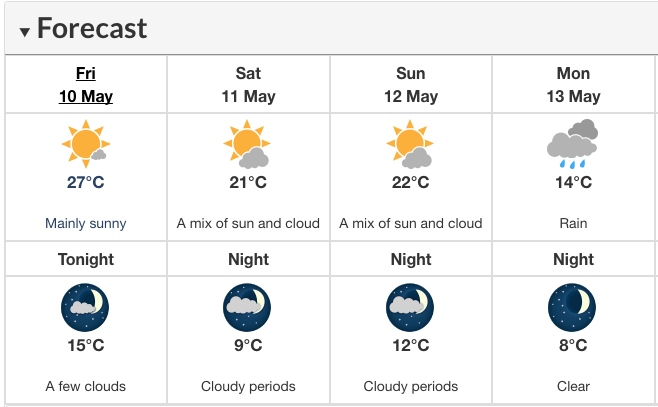Click the Rain description under Monday
Image resolution: width=658 pixels, height=407 pixels.
pos(573,223)
